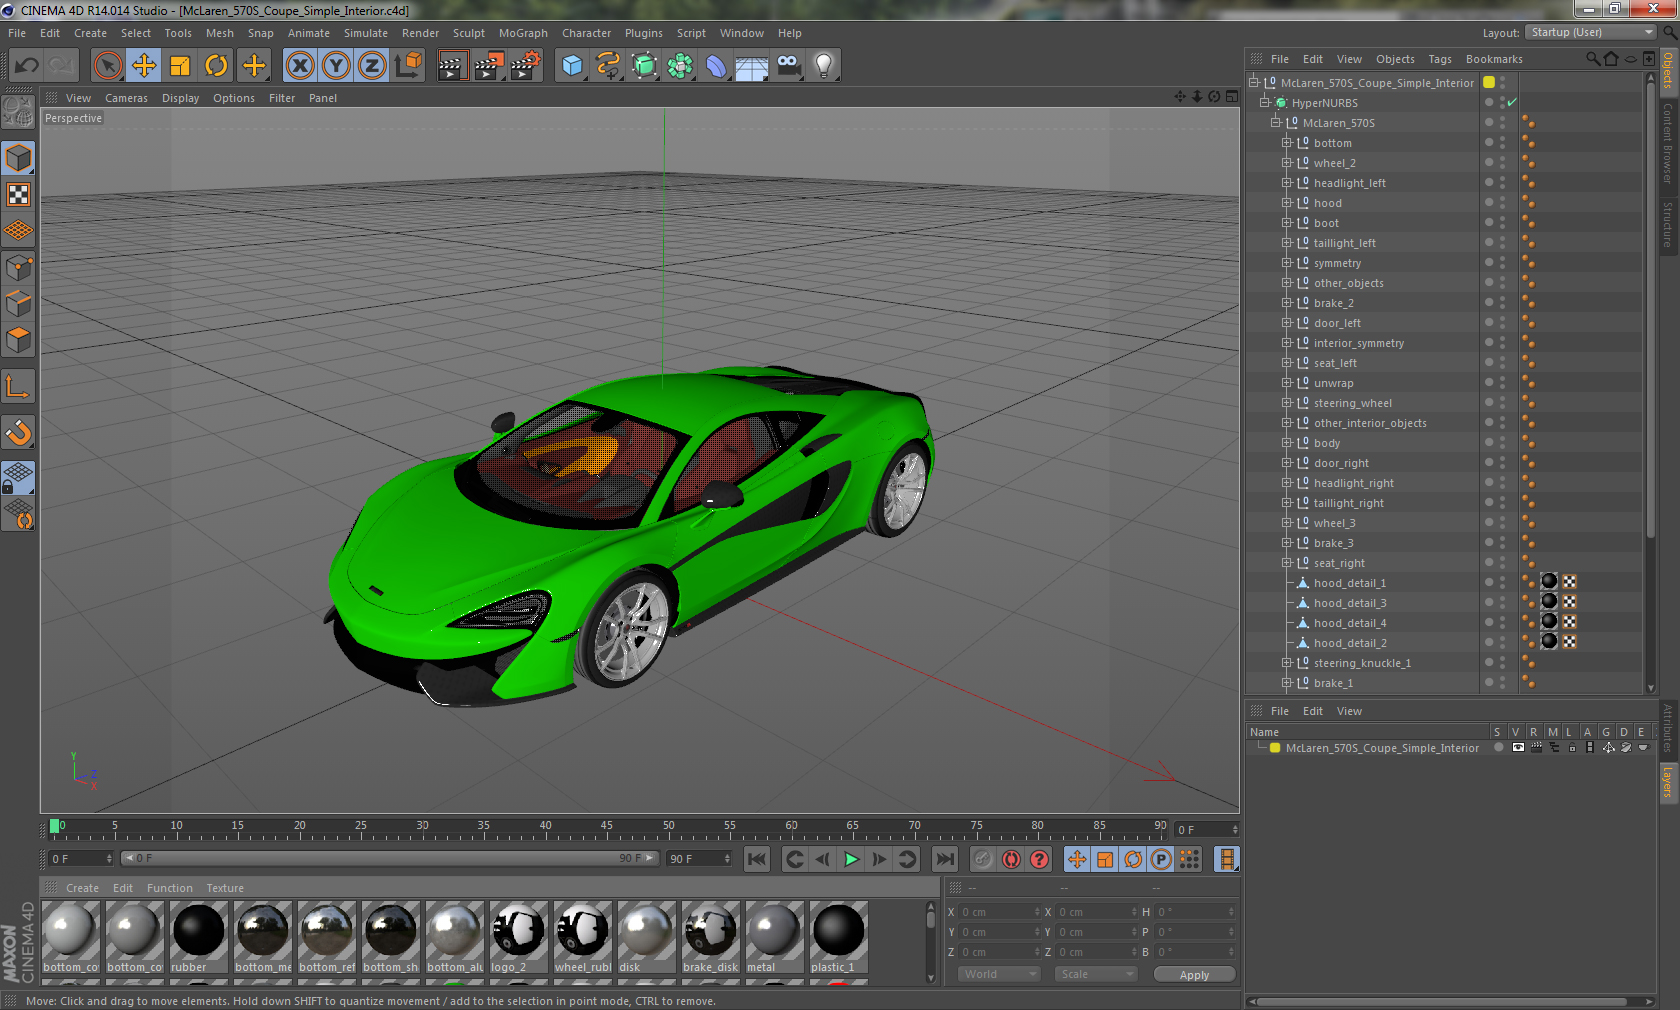This screenshot has height=1010, width=1680.
Task: Open the HyperNURBS generator icon
Action: [644, 66]
